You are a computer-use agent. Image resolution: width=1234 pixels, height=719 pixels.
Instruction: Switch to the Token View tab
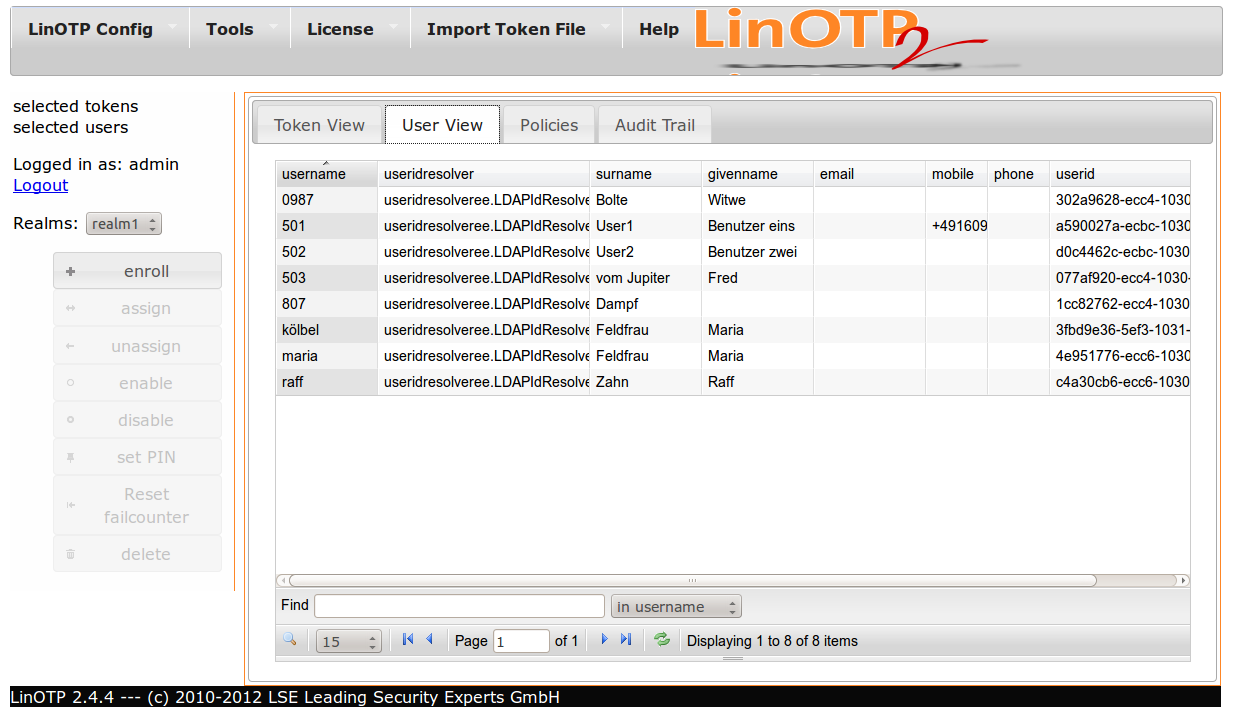coord(319,125)
